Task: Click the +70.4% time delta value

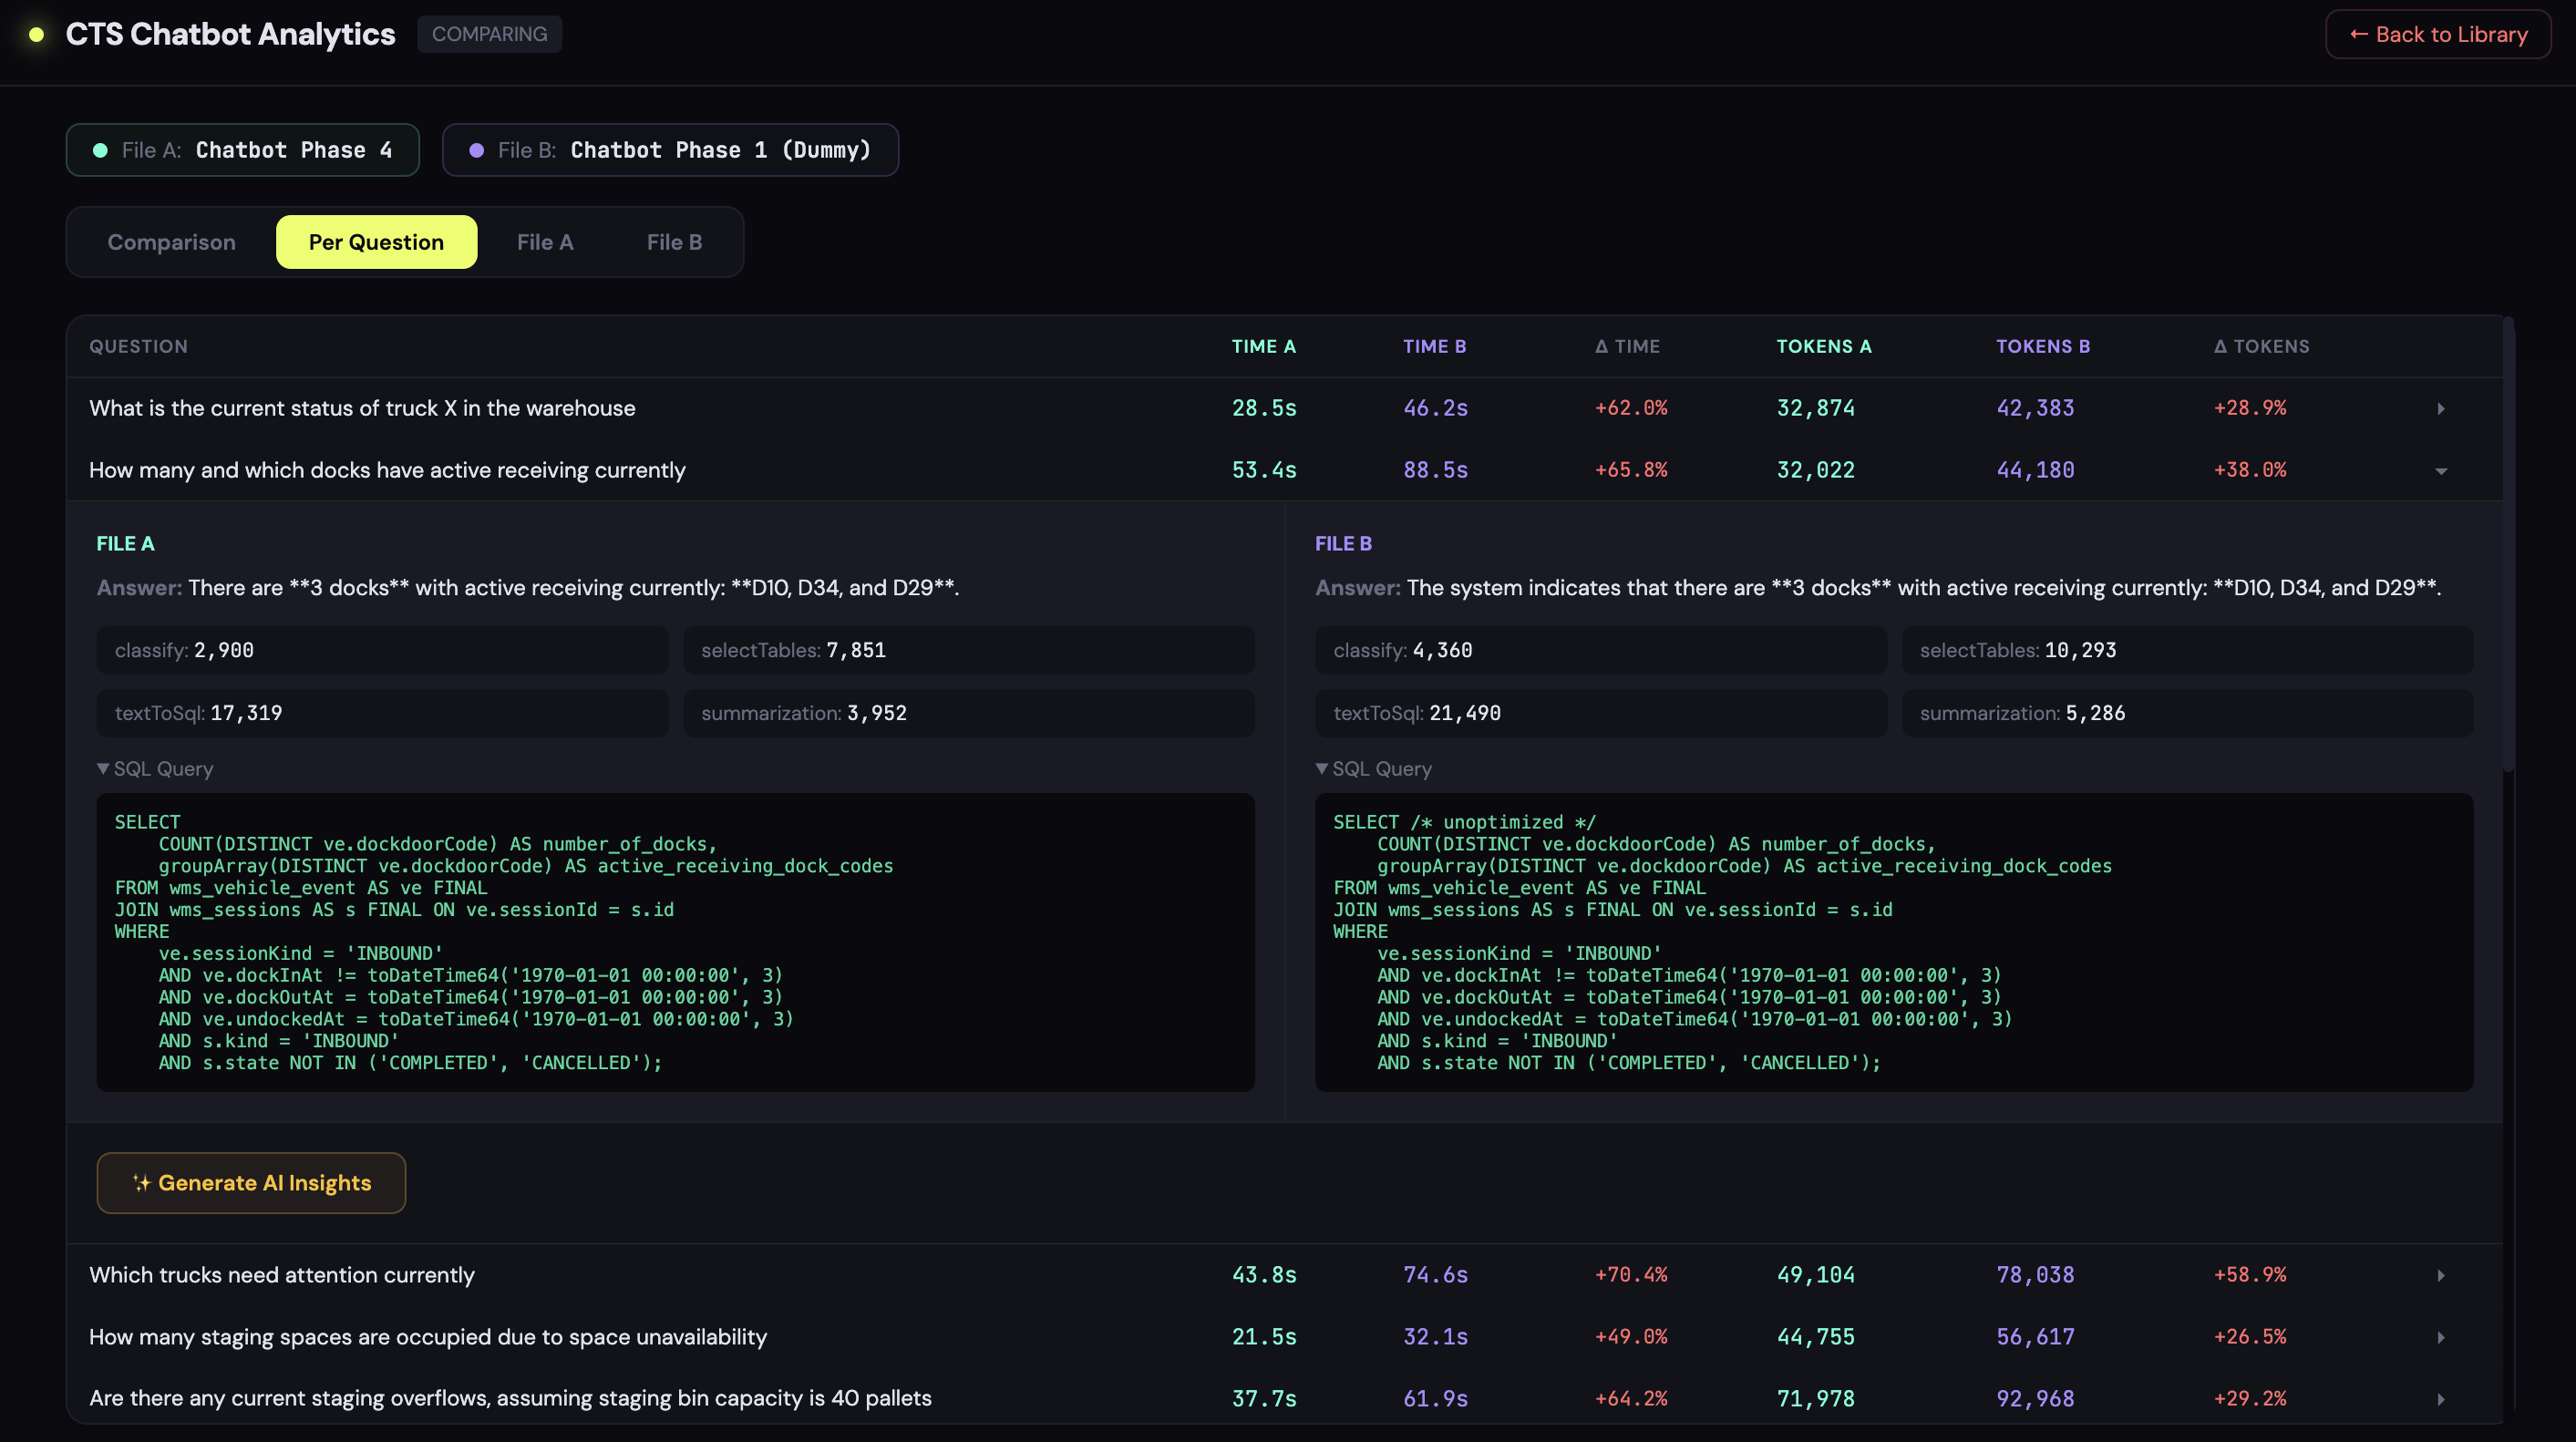Action: click(1631, 1275)
